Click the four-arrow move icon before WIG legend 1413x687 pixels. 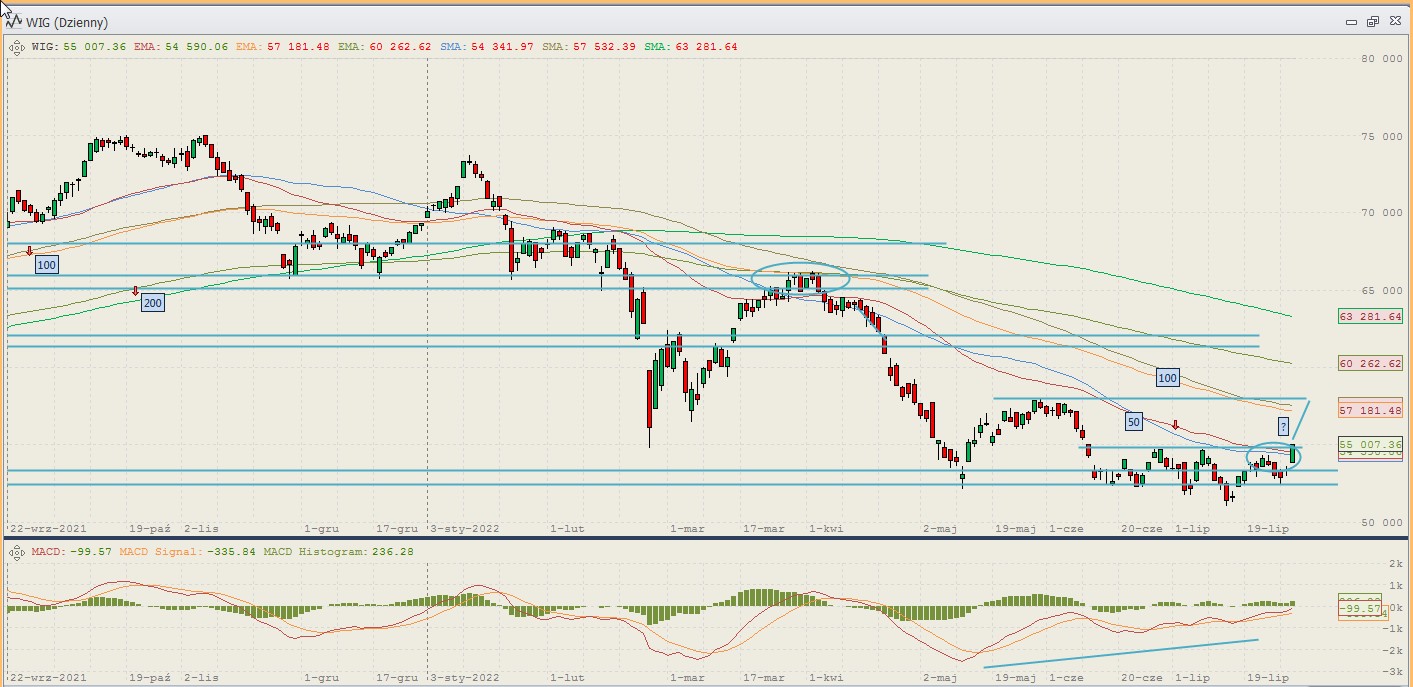click(x=17, y=46)
